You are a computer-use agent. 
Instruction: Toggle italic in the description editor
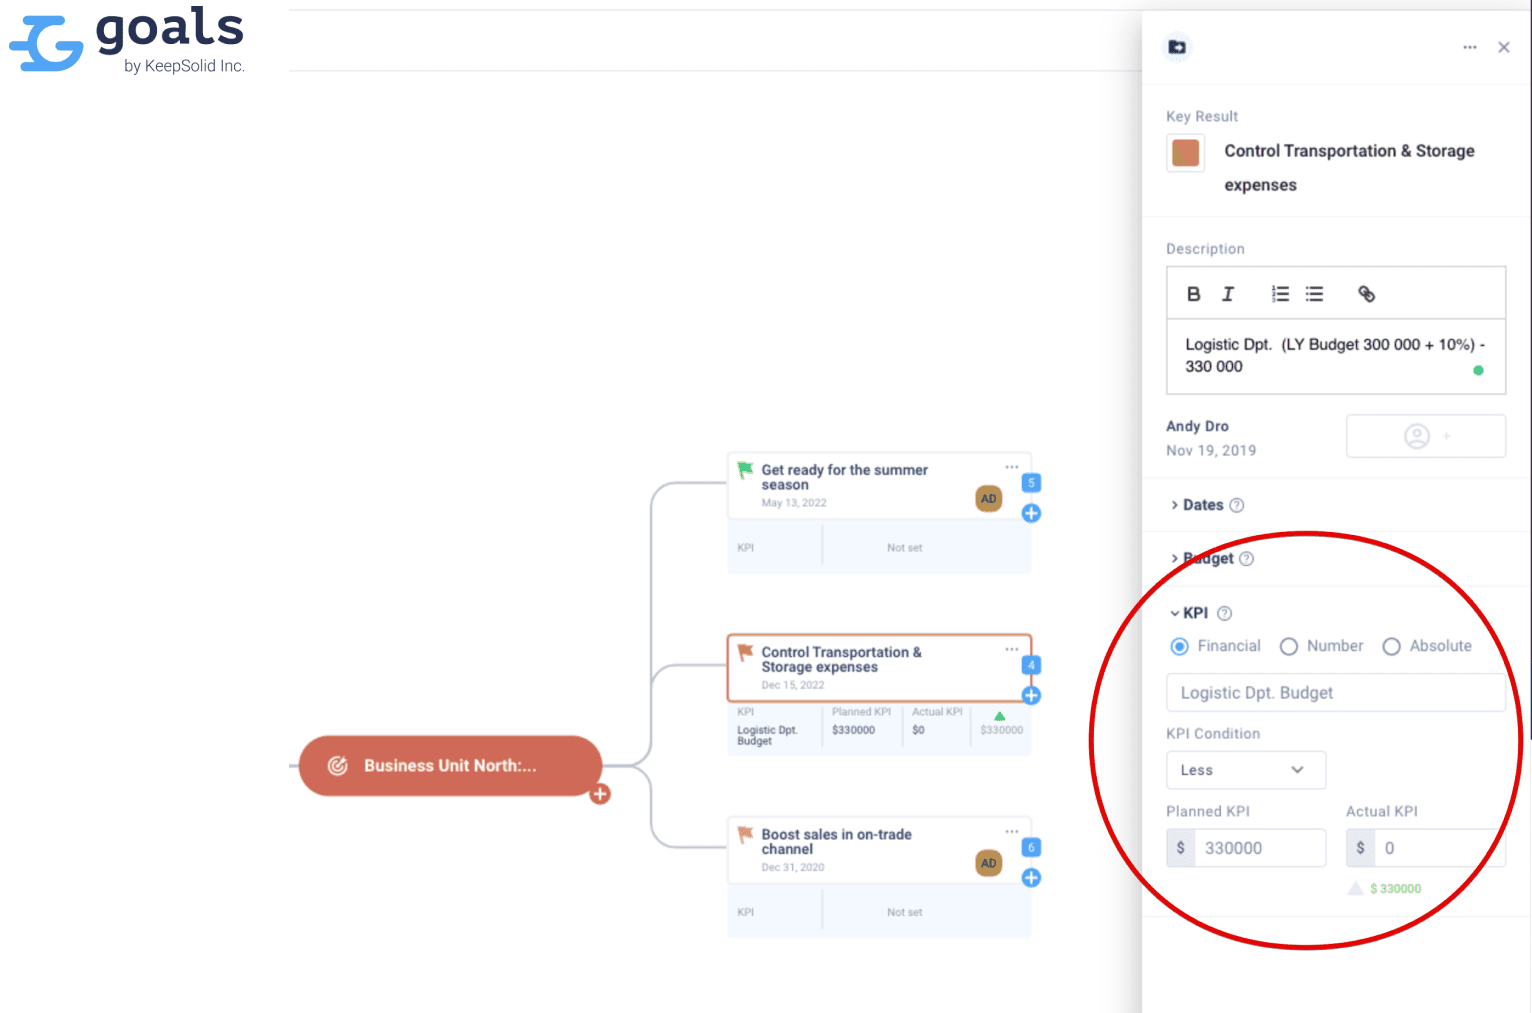pyautogui.click(x=1228, y=294)
